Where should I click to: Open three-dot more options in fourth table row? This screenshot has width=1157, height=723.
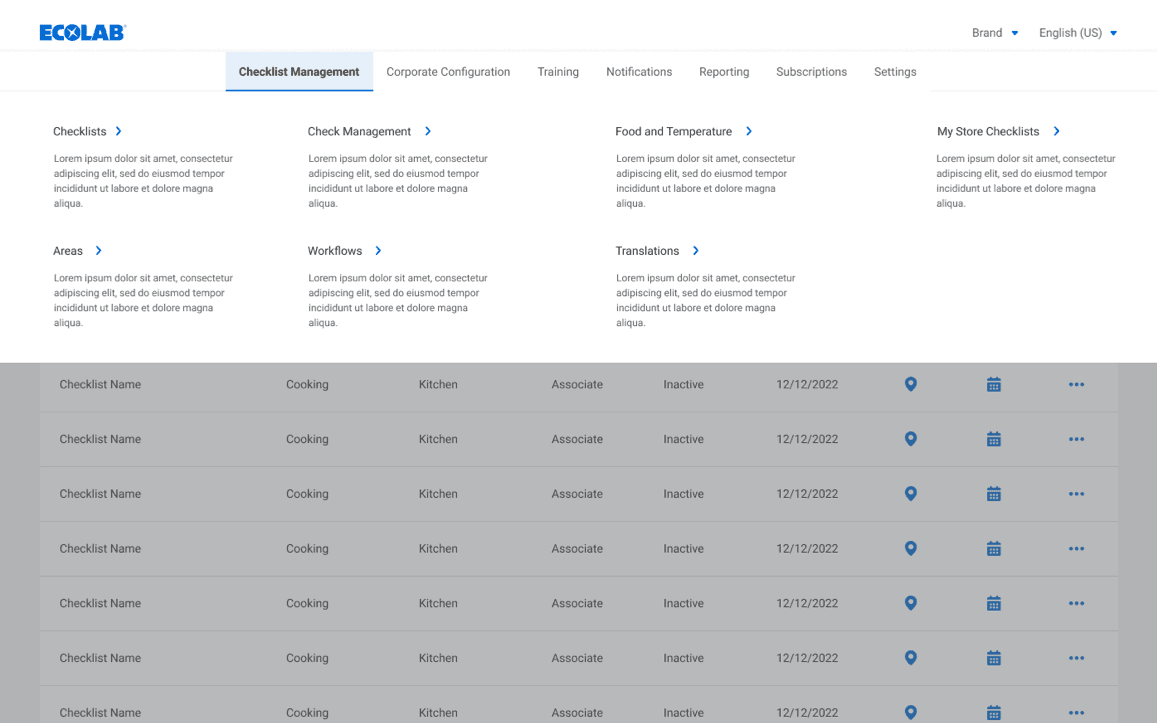coord(1077,548)
